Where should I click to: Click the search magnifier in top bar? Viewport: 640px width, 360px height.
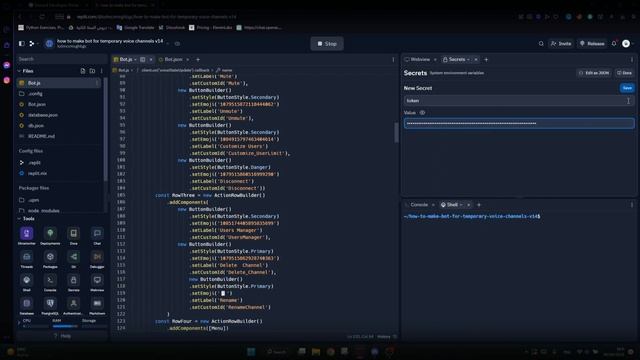[x=541, y=43]
